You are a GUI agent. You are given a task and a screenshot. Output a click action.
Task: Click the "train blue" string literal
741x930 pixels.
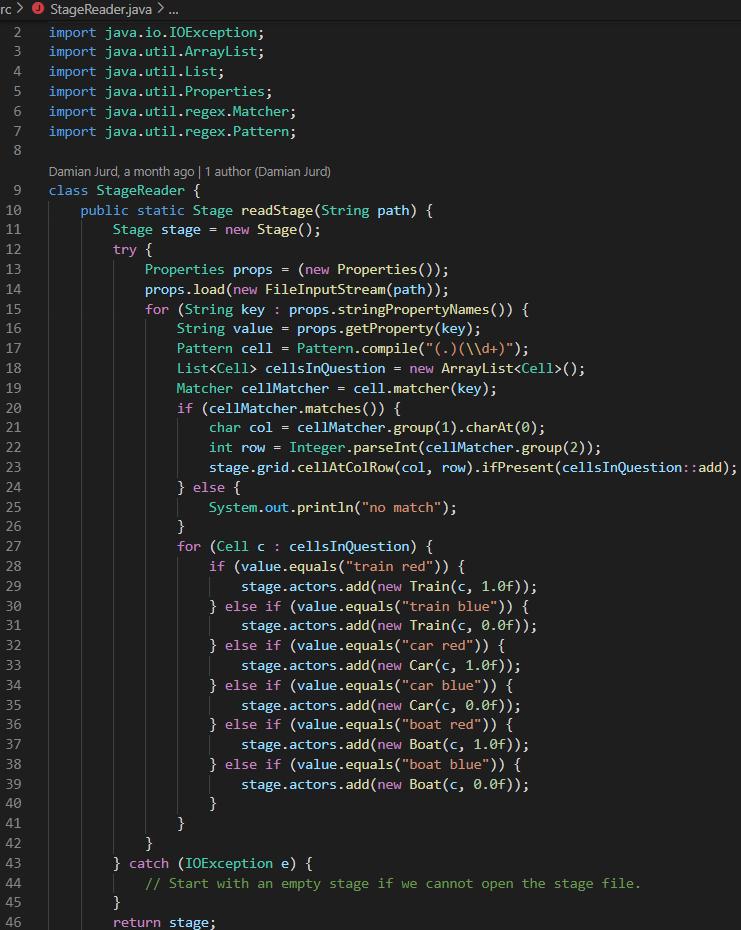(x=449, y=606)
